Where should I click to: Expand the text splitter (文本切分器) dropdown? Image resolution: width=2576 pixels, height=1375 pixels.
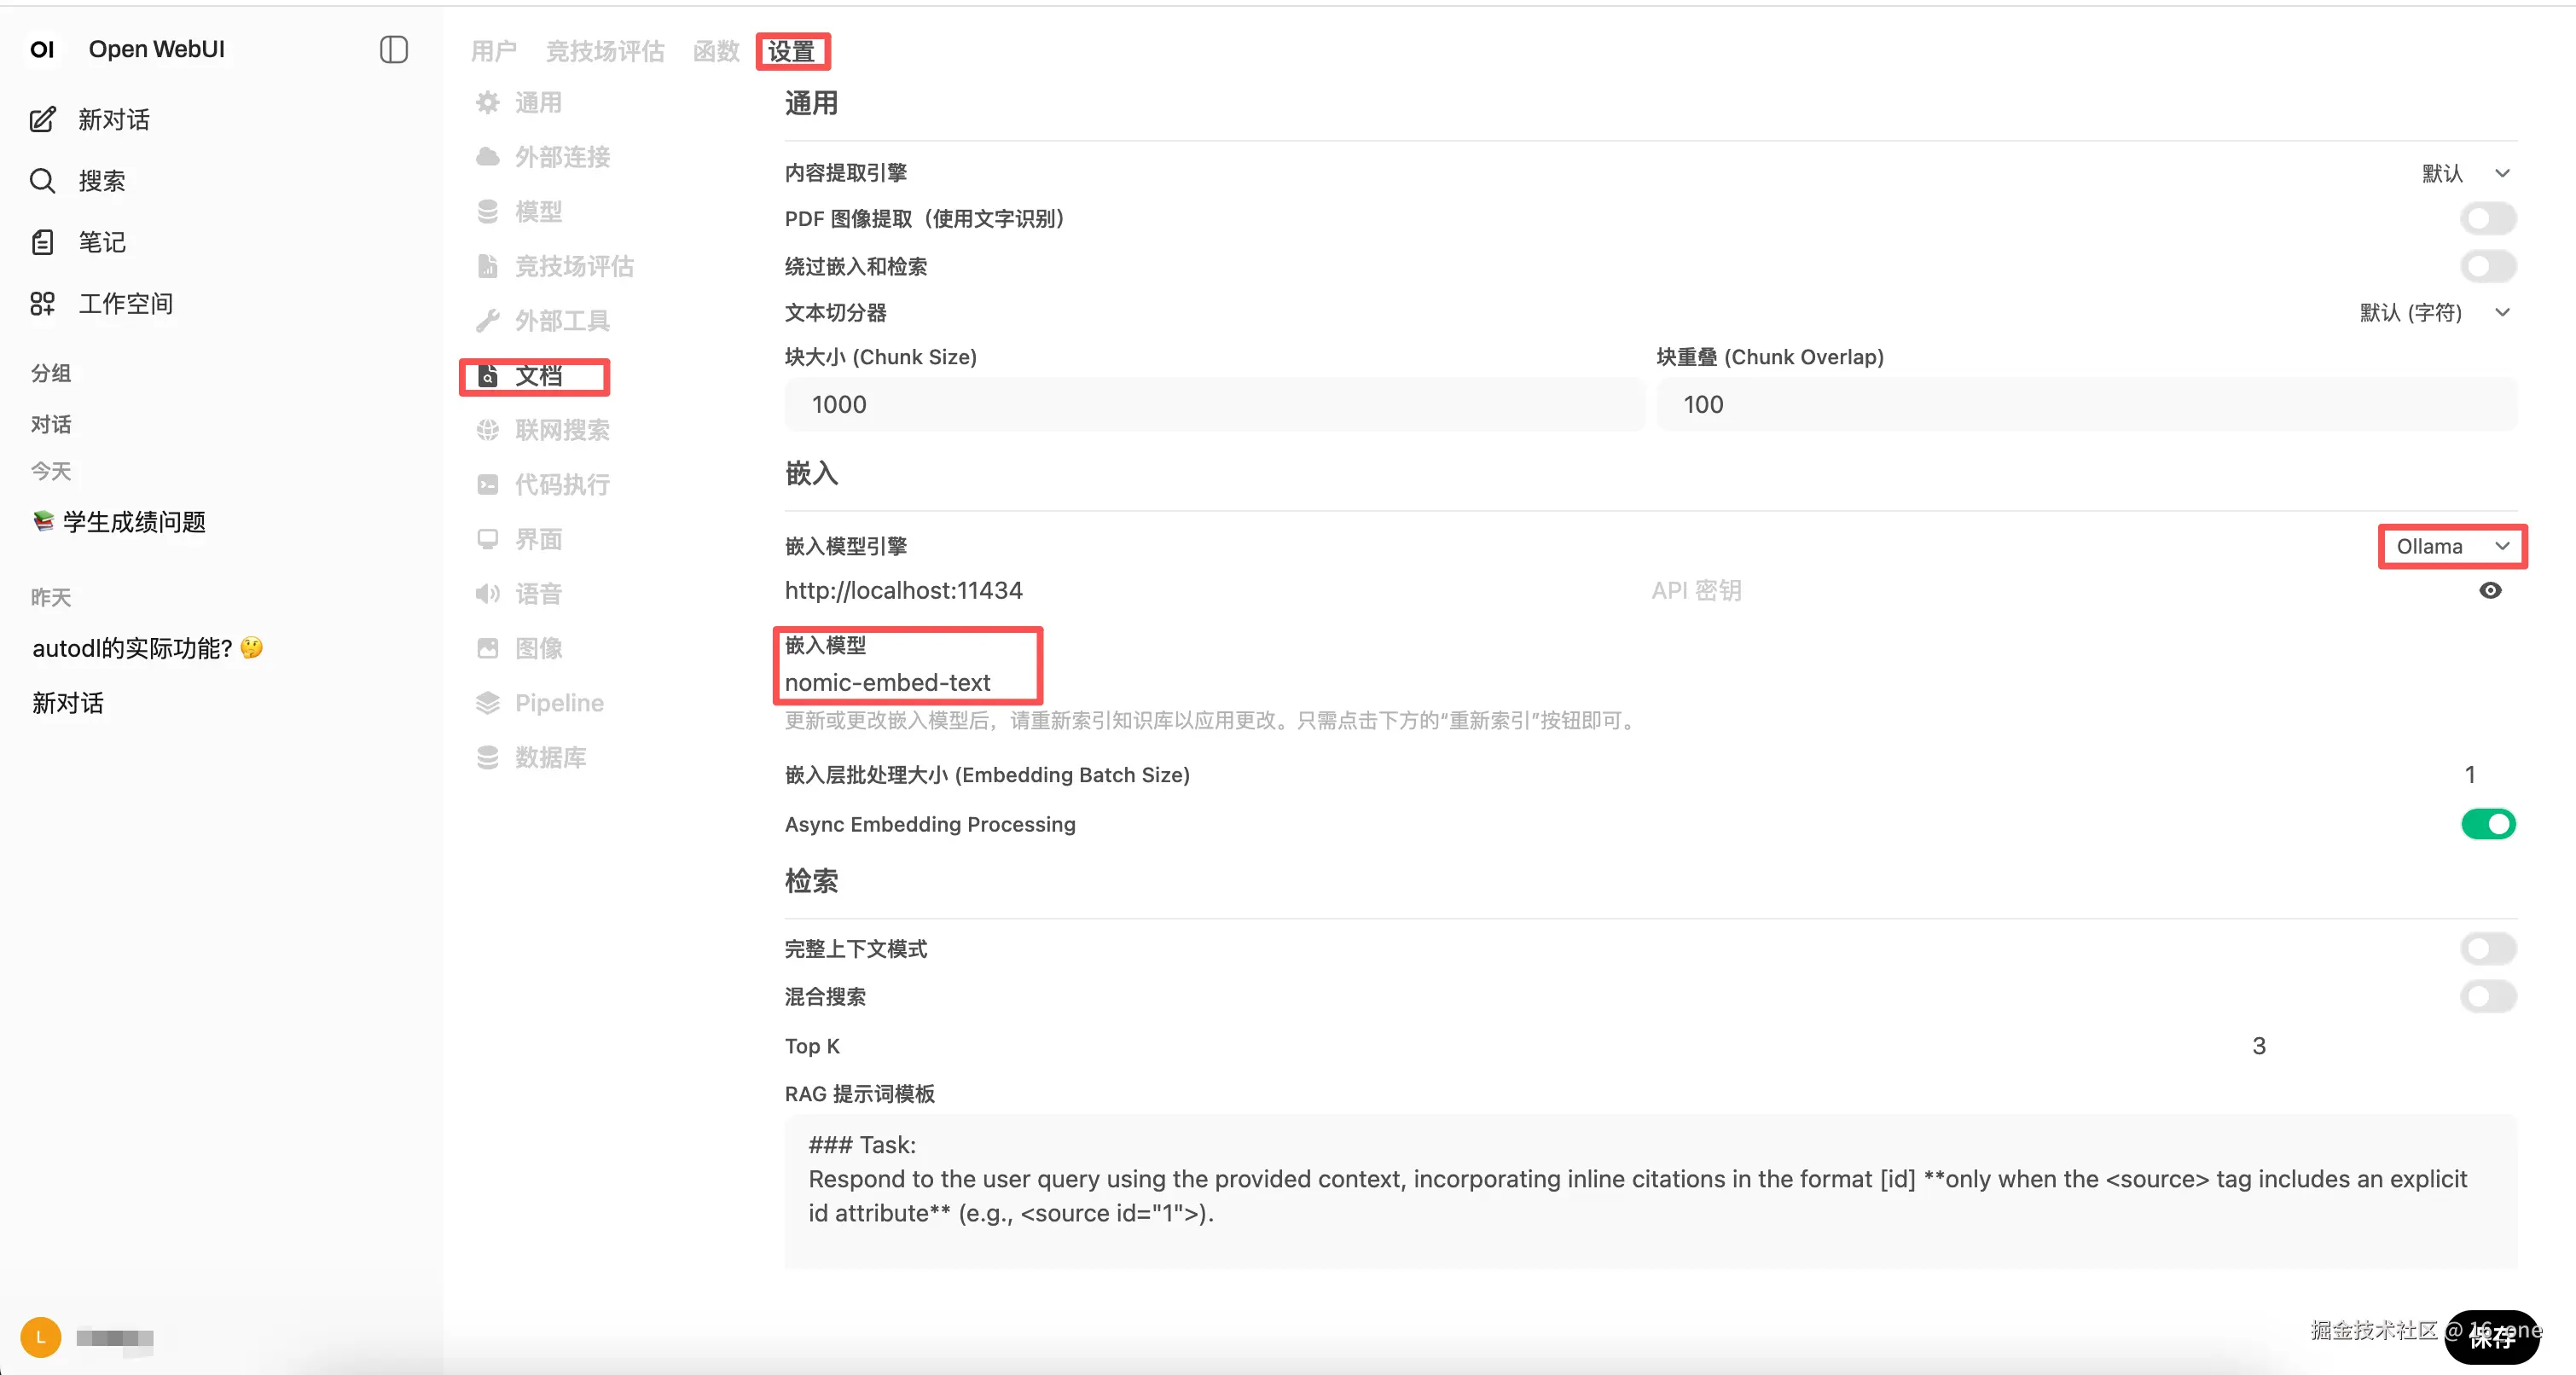(x=2434, y=313)
